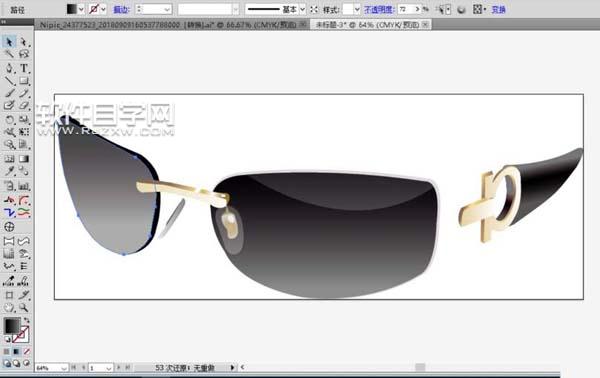Viewport: 600px width, 378px height.
Task: Select the Rectangle shape tool
Action: coord(24,81)
